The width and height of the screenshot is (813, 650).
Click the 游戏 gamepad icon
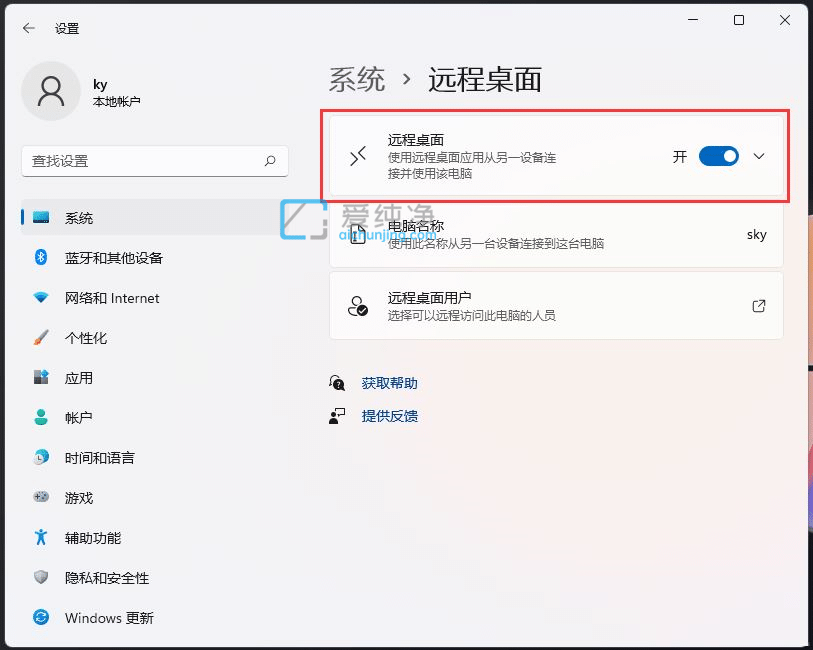(41, 497)
